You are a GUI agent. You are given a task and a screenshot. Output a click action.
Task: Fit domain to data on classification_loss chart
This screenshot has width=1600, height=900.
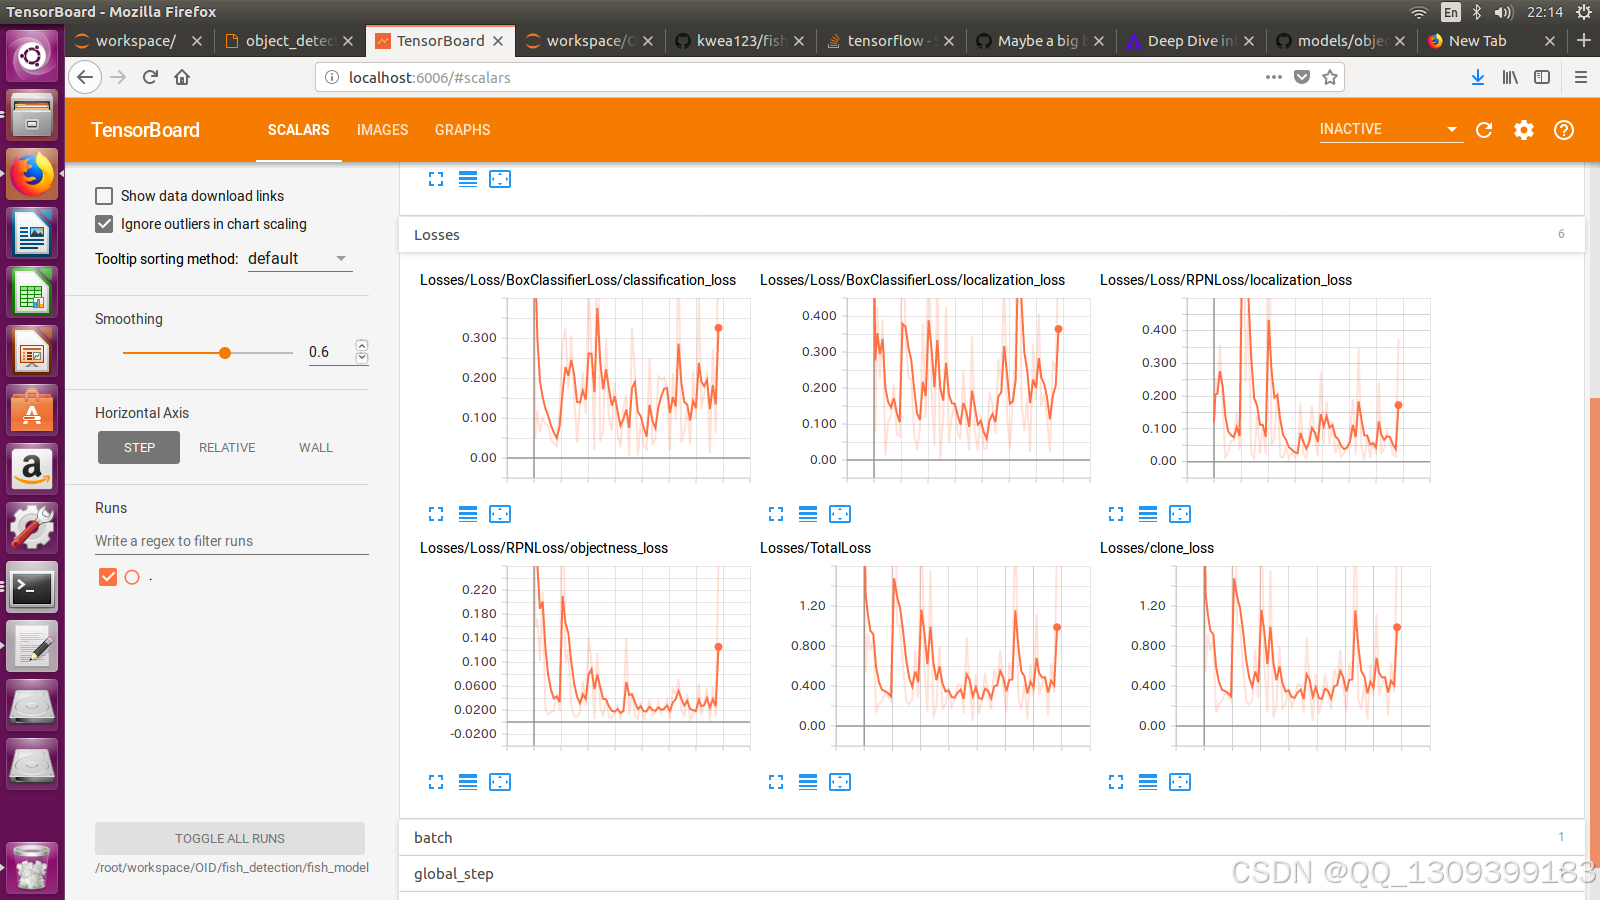click(x=500, y=514)
